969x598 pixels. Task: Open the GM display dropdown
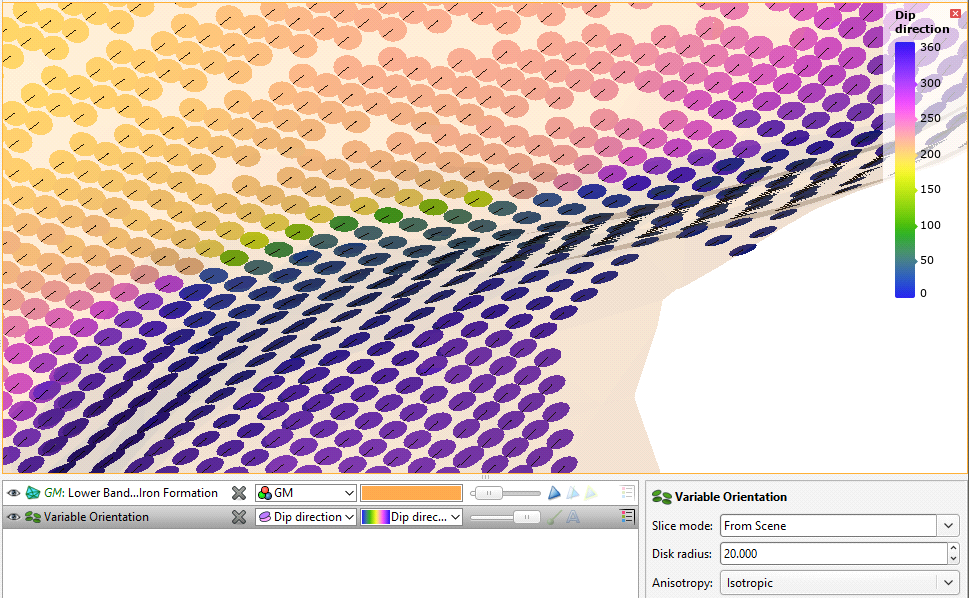click(306, 493)
